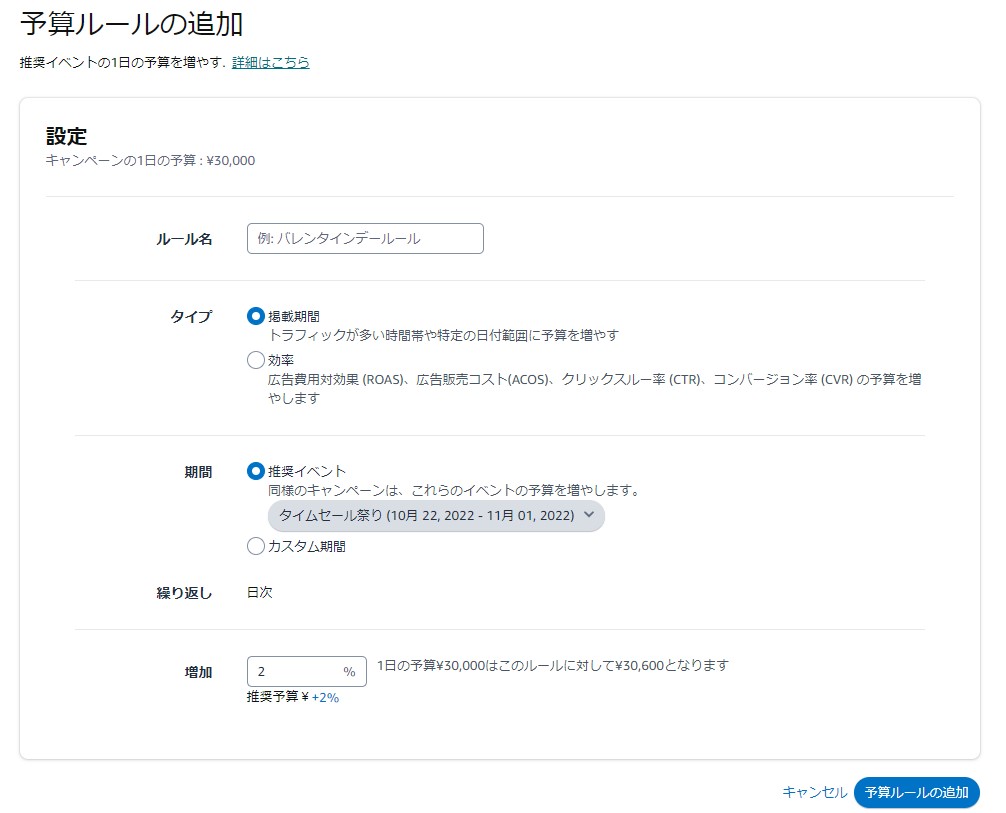Image resolution: width=1006 pixels, height=813 pixels.
Task: Click the chevron arrow in event selector
Action: (x=589, y=515)
